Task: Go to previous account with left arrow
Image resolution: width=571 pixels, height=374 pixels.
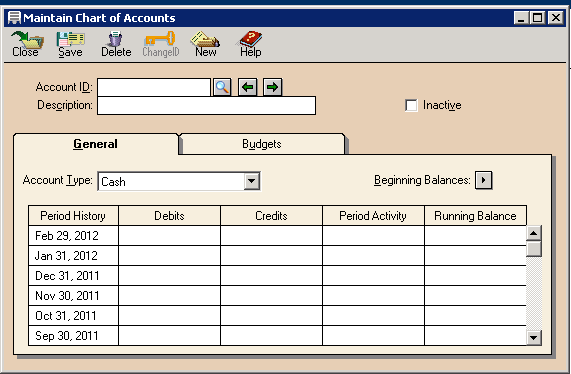Action: (x=248, y=87)
